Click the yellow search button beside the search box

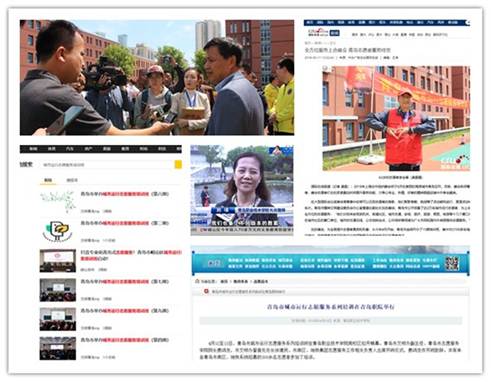point(178,164)
